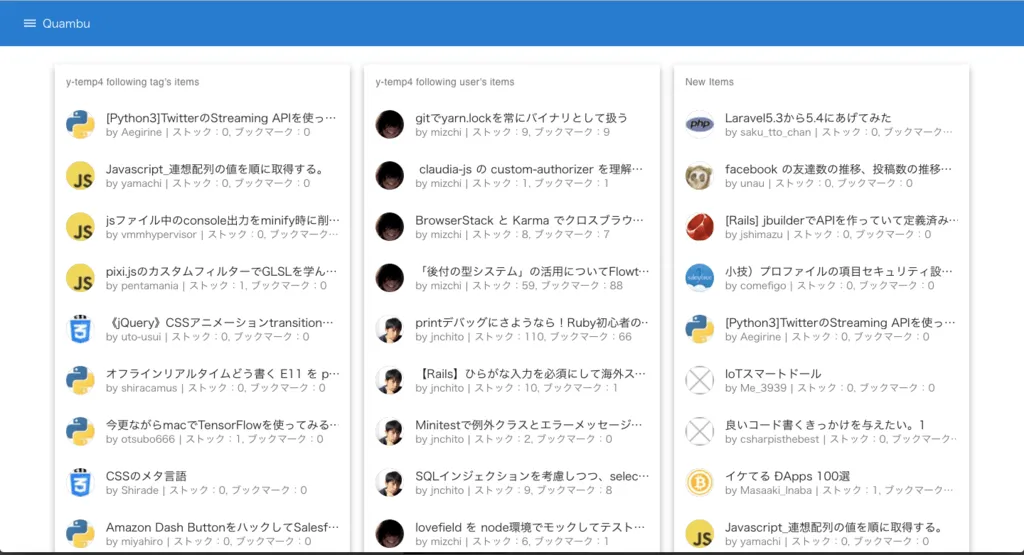Image resolution: width=1024 pixels, height=555 pixels.
Task: Click the CSS3 icon next to jQuery article
Action: coord(80,329)
